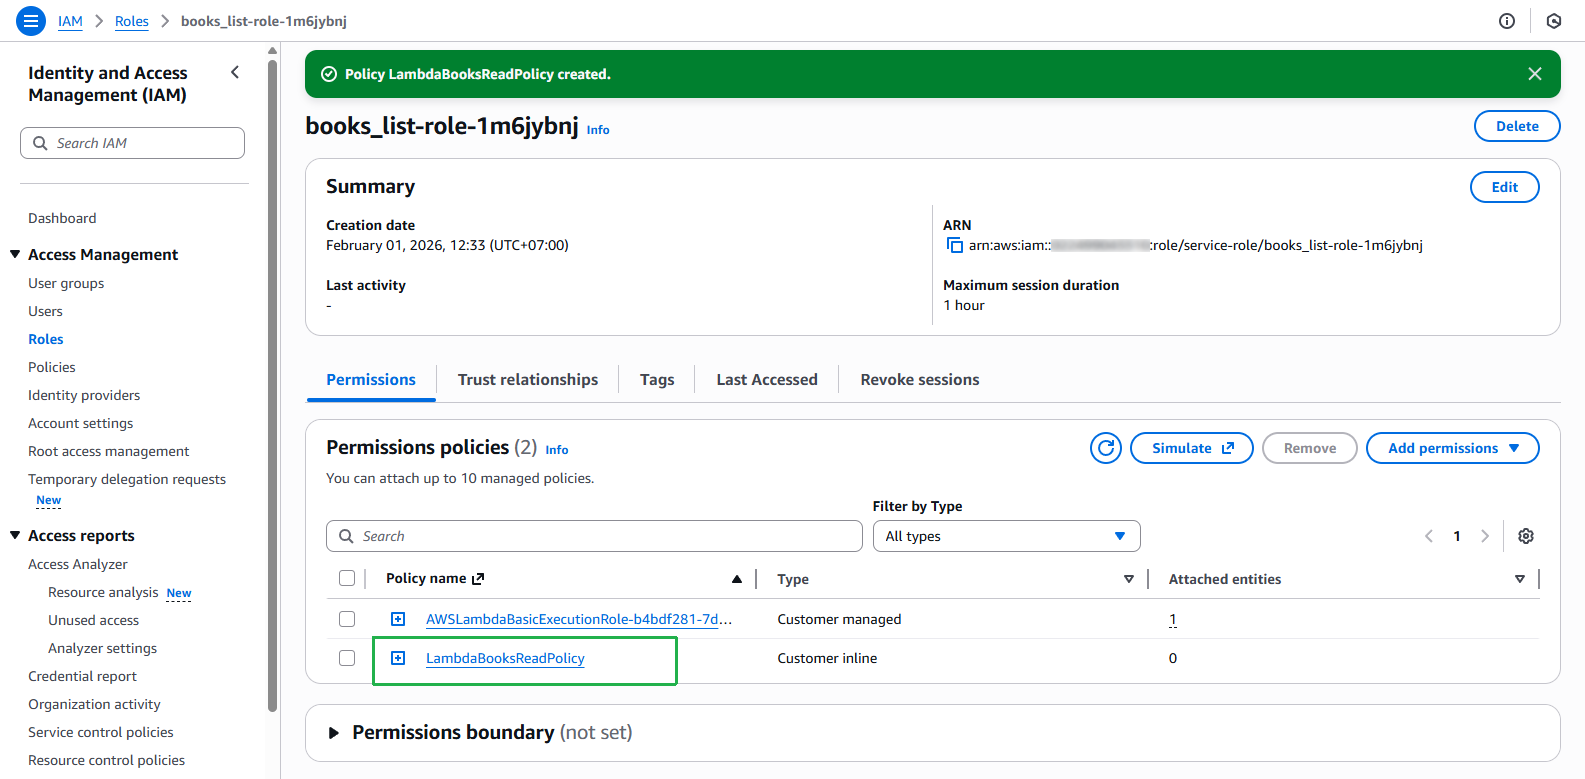Open the LambdaBooksReadPolicy link
The image size is (1585, 779).
[505, 658]
